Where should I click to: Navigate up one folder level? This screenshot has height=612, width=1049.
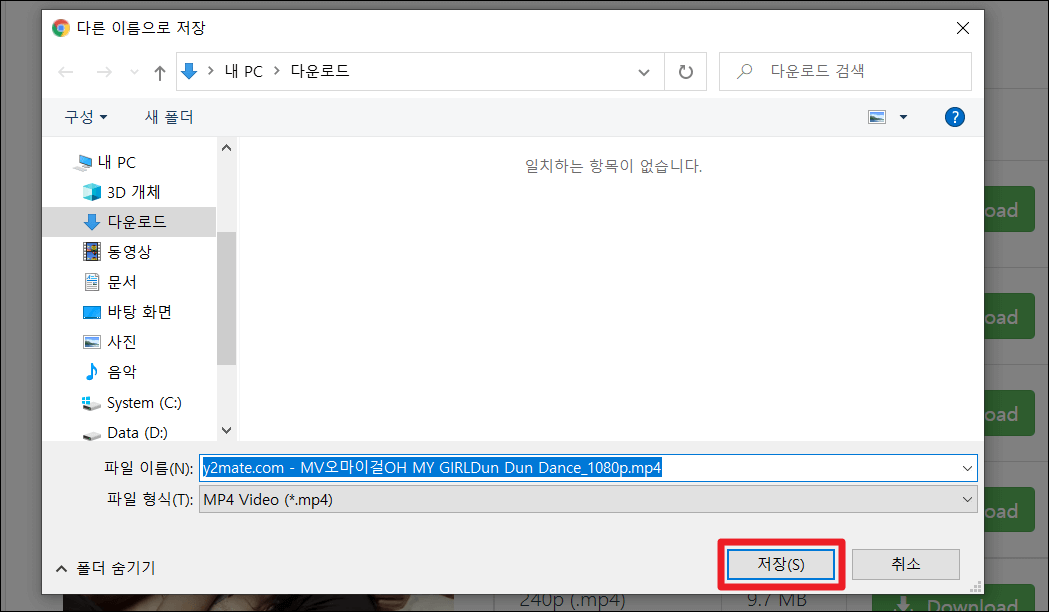160,71
